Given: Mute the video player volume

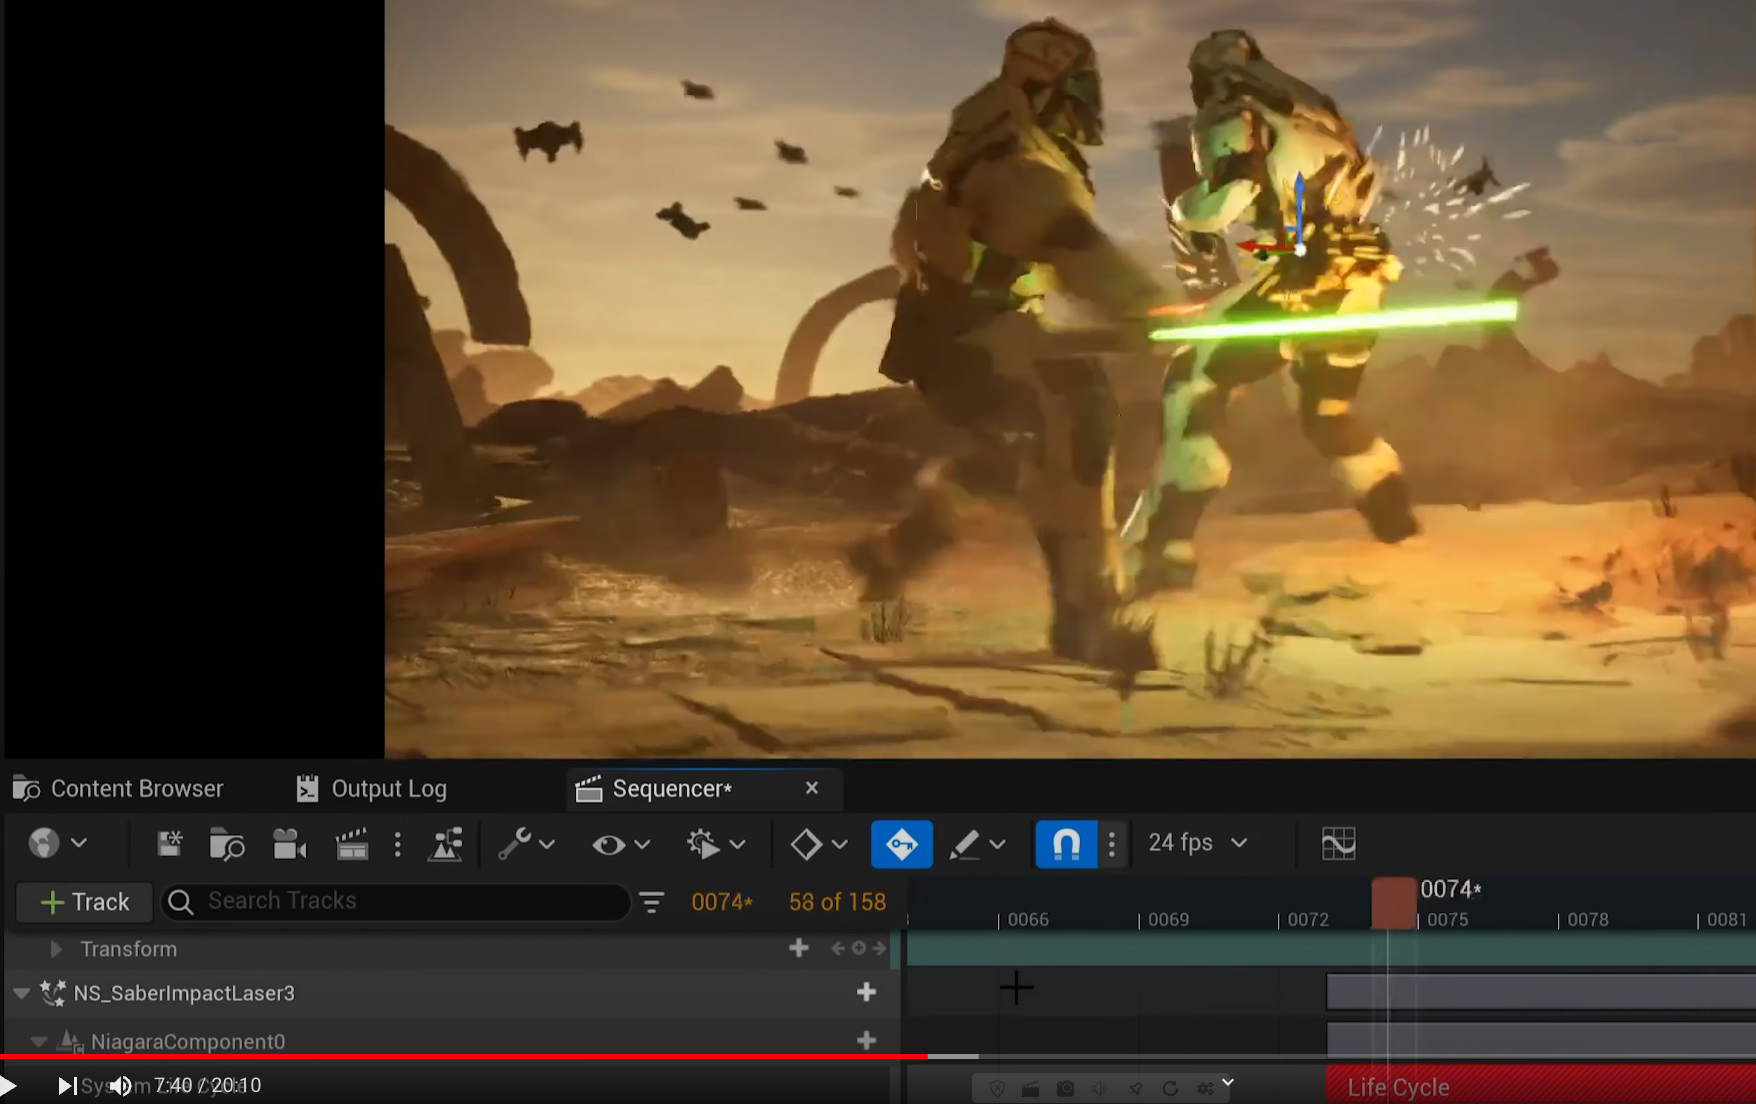Looking at the screenshot, I should point(120,1085).
